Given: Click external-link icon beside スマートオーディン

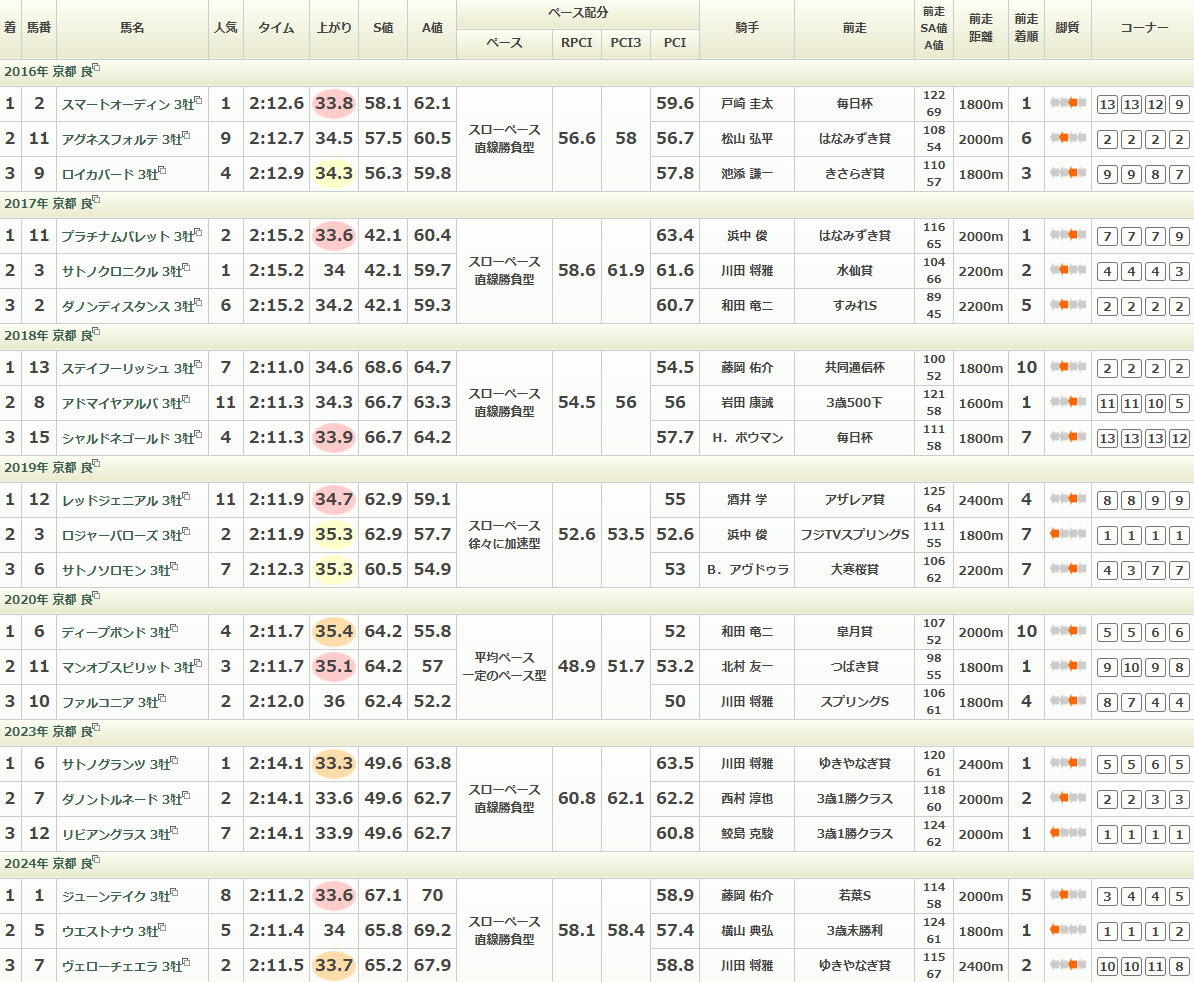Looking at the screenshot, I should pyautogui.click(x=198, y=101).
